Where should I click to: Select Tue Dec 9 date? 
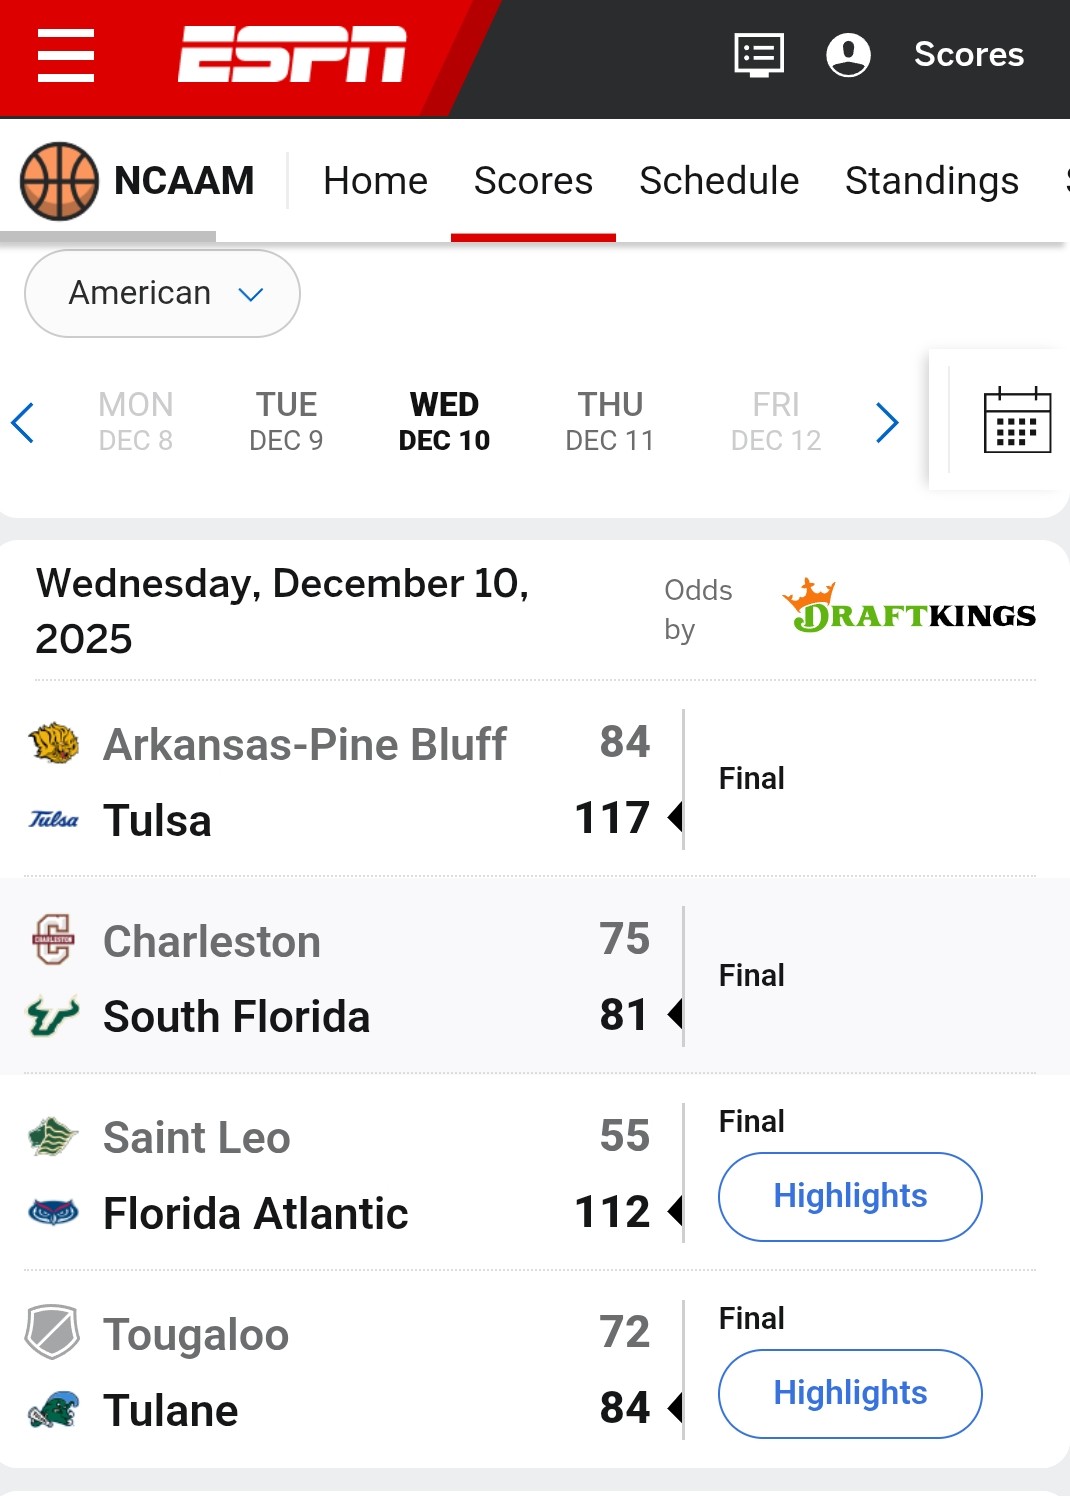[286, 421]
